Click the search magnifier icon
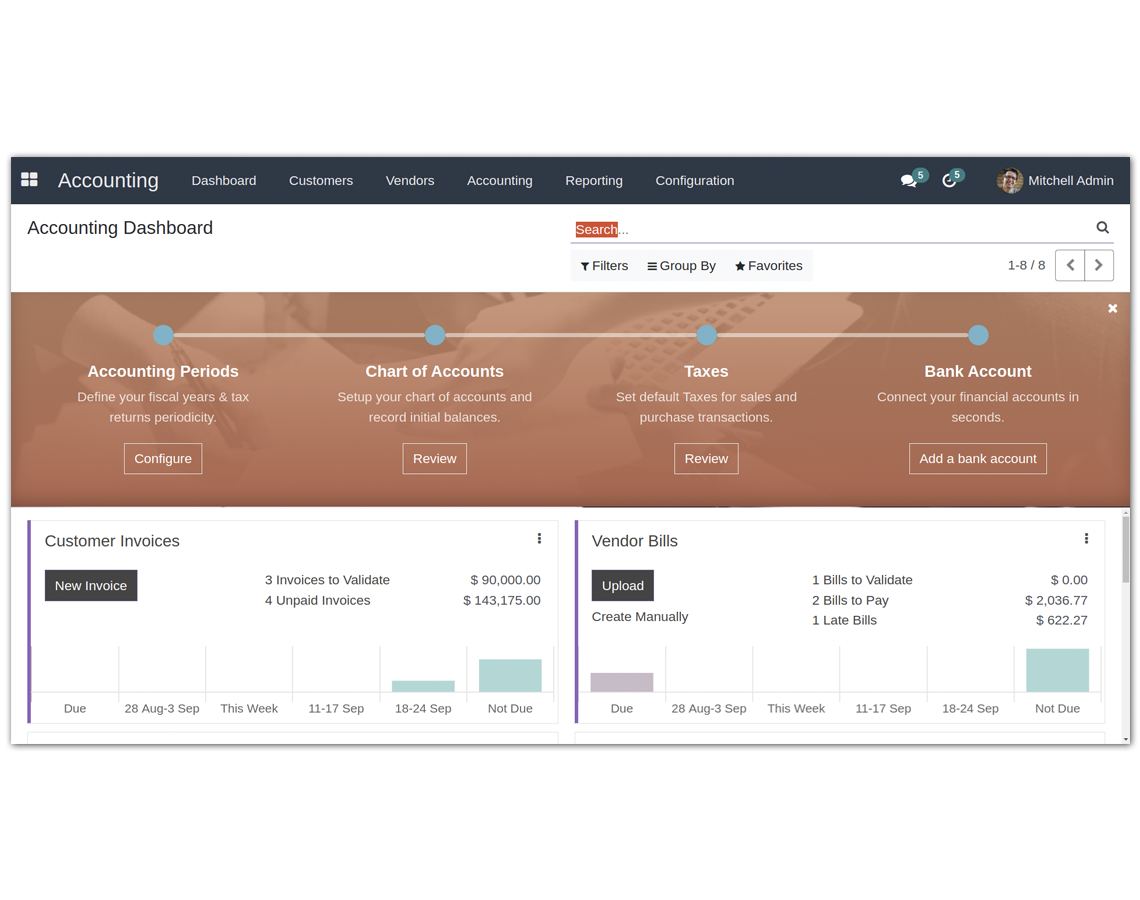Image resolution: width=1140 pixels, height=900 pixels. tap(1102, 228)
